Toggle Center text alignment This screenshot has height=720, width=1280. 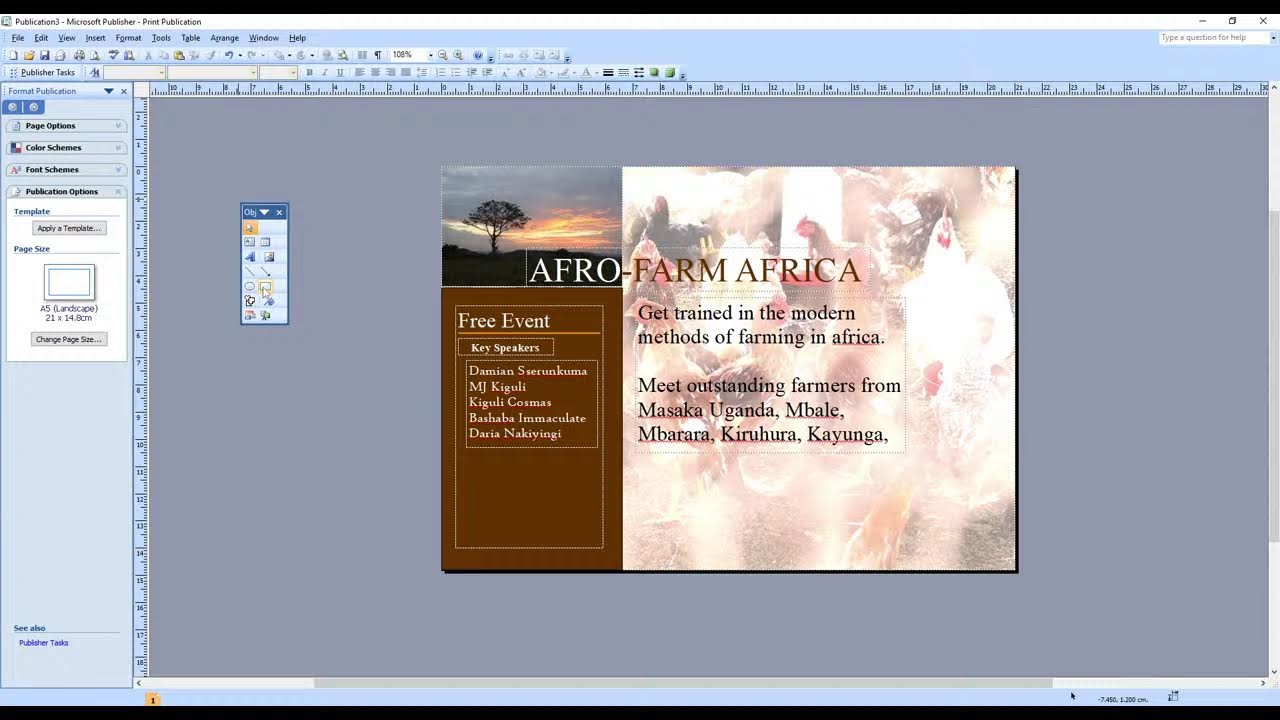click(375, 72)
